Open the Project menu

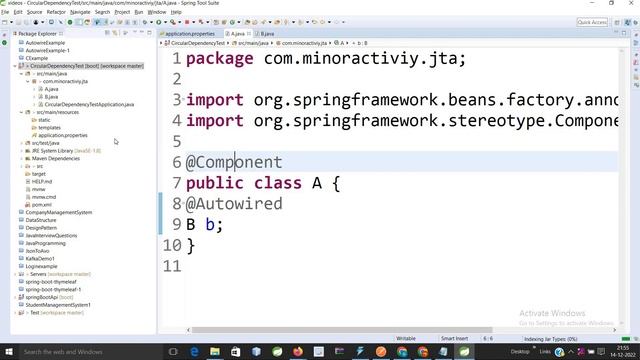122,12
